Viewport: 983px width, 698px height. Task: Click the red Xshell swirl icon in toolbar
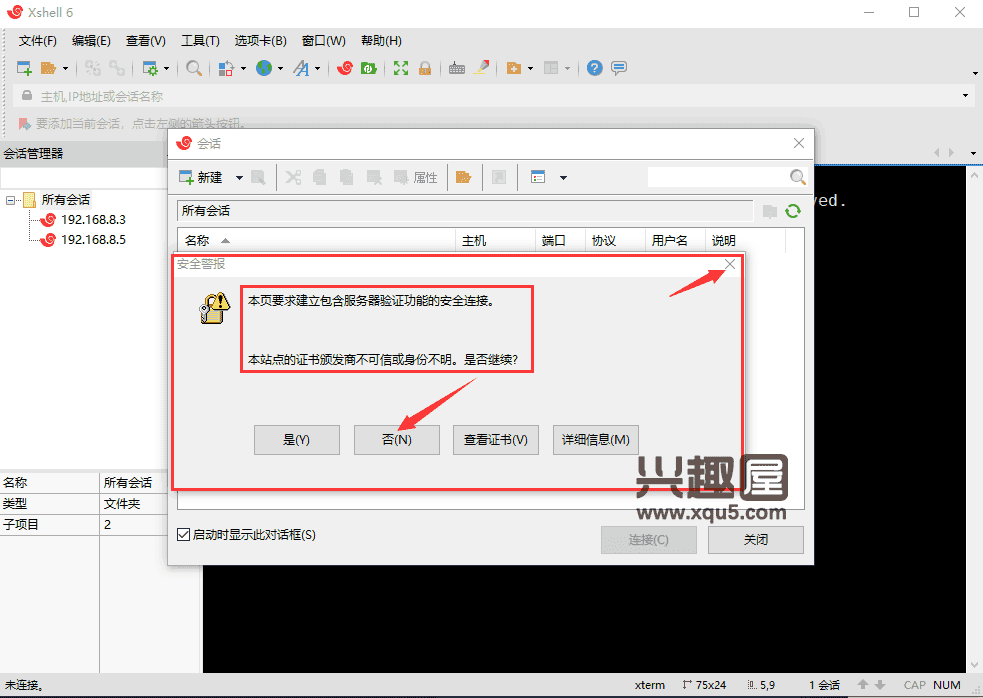tap(345, 68)
